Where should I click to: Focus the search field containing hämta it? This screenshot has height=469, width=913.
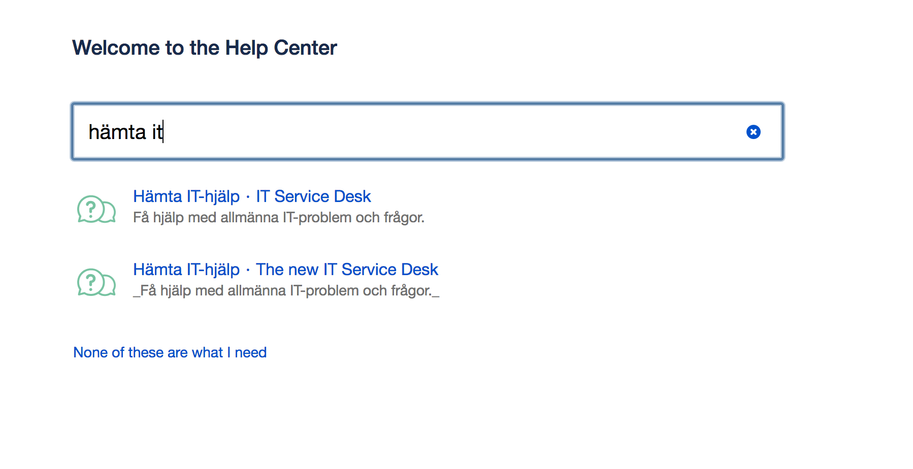tap(427, 132)
